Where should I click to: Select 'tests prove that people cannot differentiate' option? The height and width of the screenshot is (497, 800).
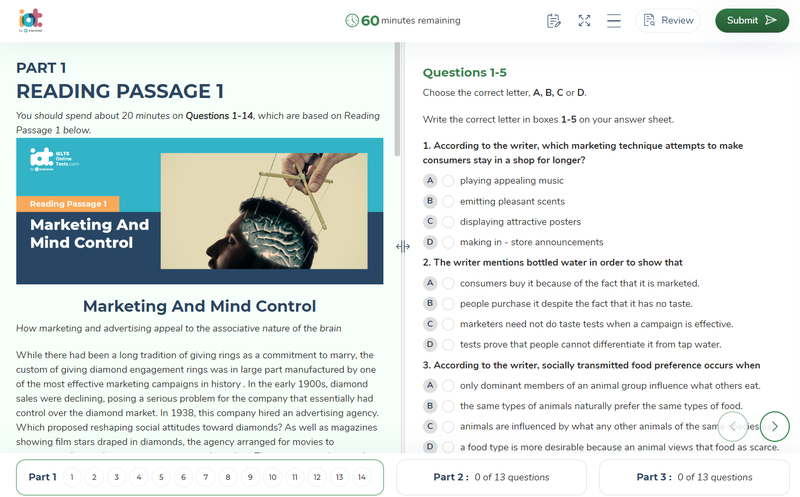tap(448, 344)
